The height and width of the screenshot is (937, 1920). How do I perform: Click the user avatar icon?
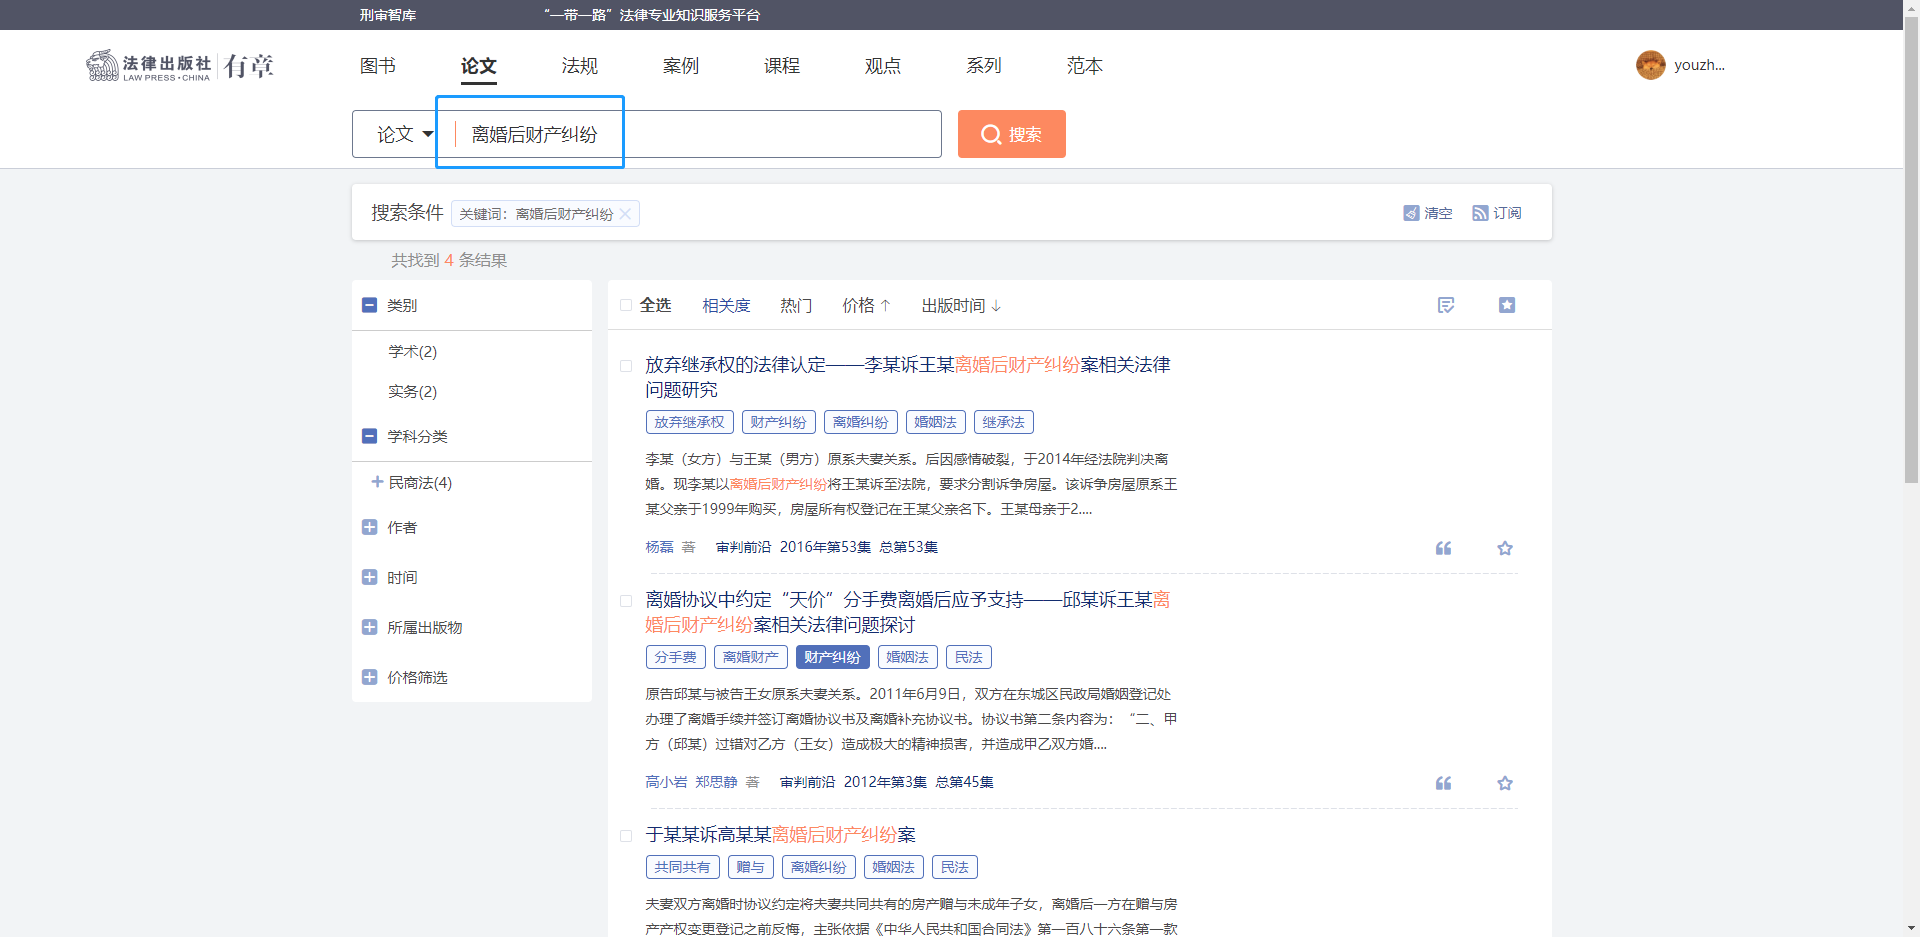(1650, 65)
